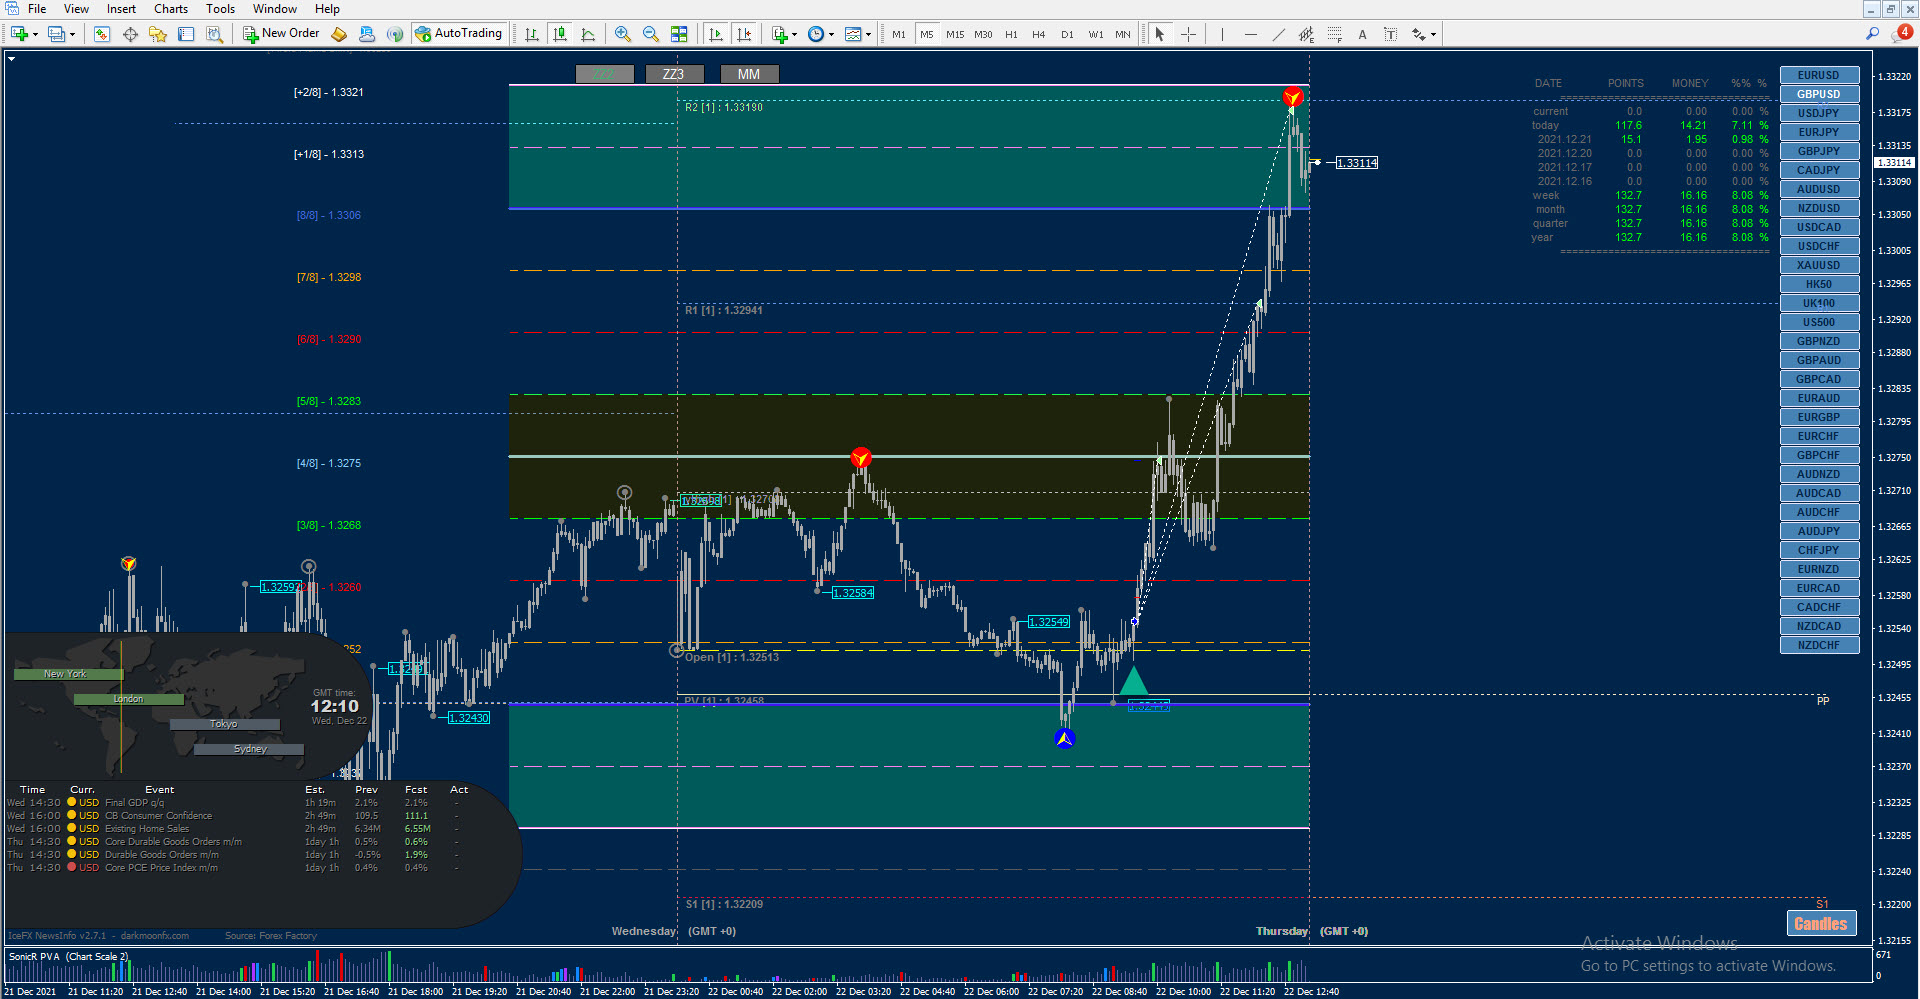Open the Tools menu

(x=220, y=9)
